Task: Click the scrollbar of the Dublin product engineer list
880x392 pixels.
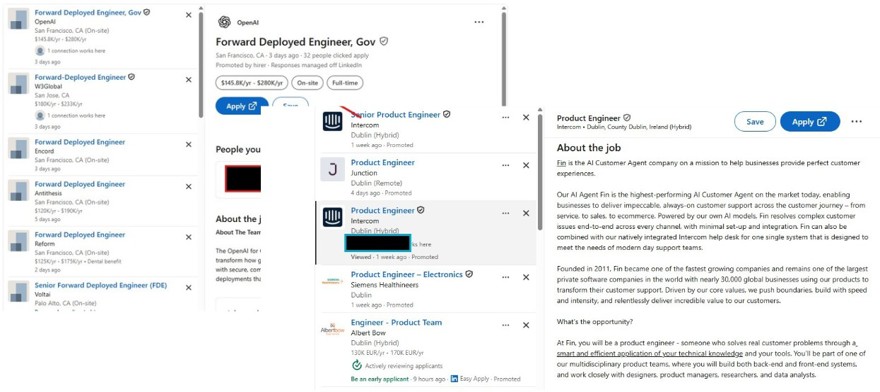Action: point(540,172)
